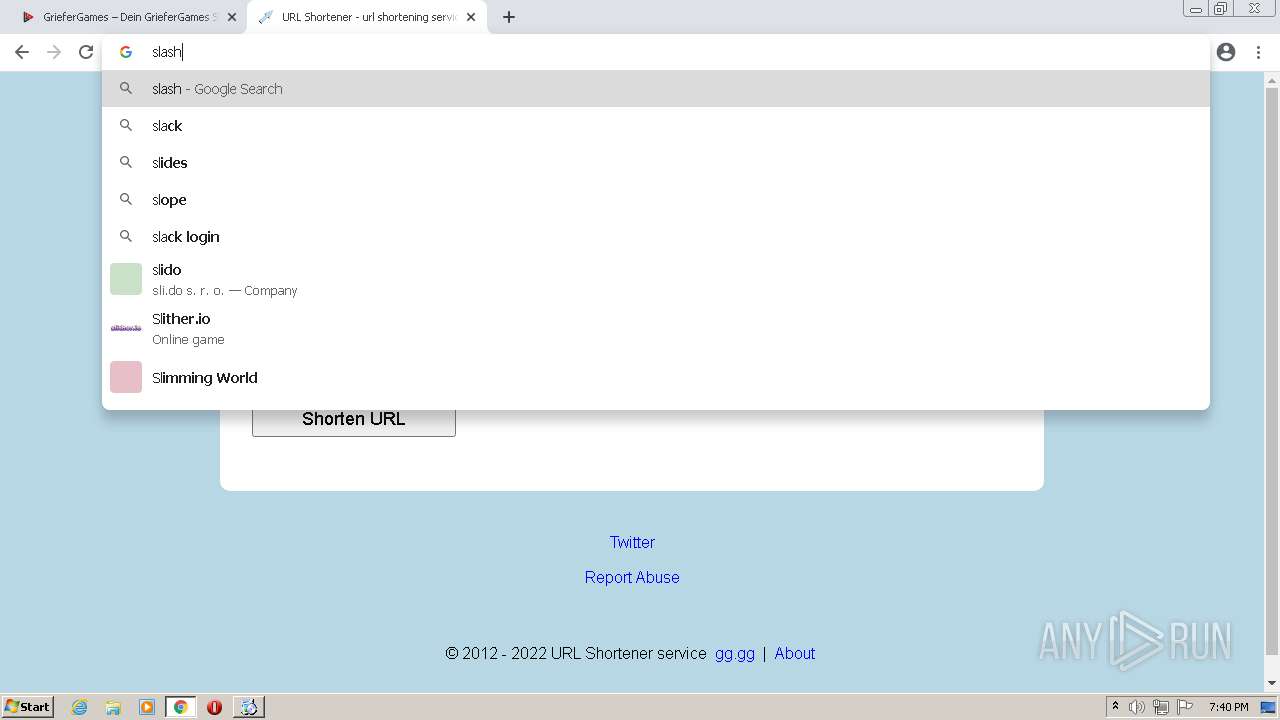This screenshot has width=1280, height=720.
Task: Close the URL Shortener tab
Action: [471, 17]
